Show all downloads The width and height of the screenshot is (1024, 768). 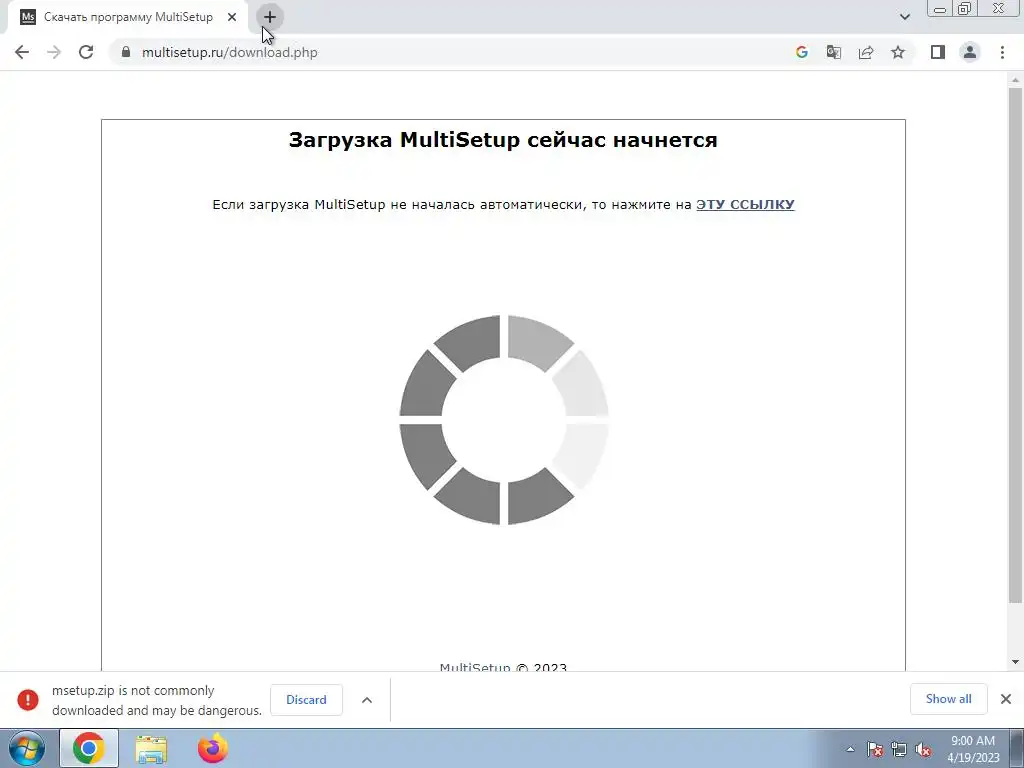[948, 699]
